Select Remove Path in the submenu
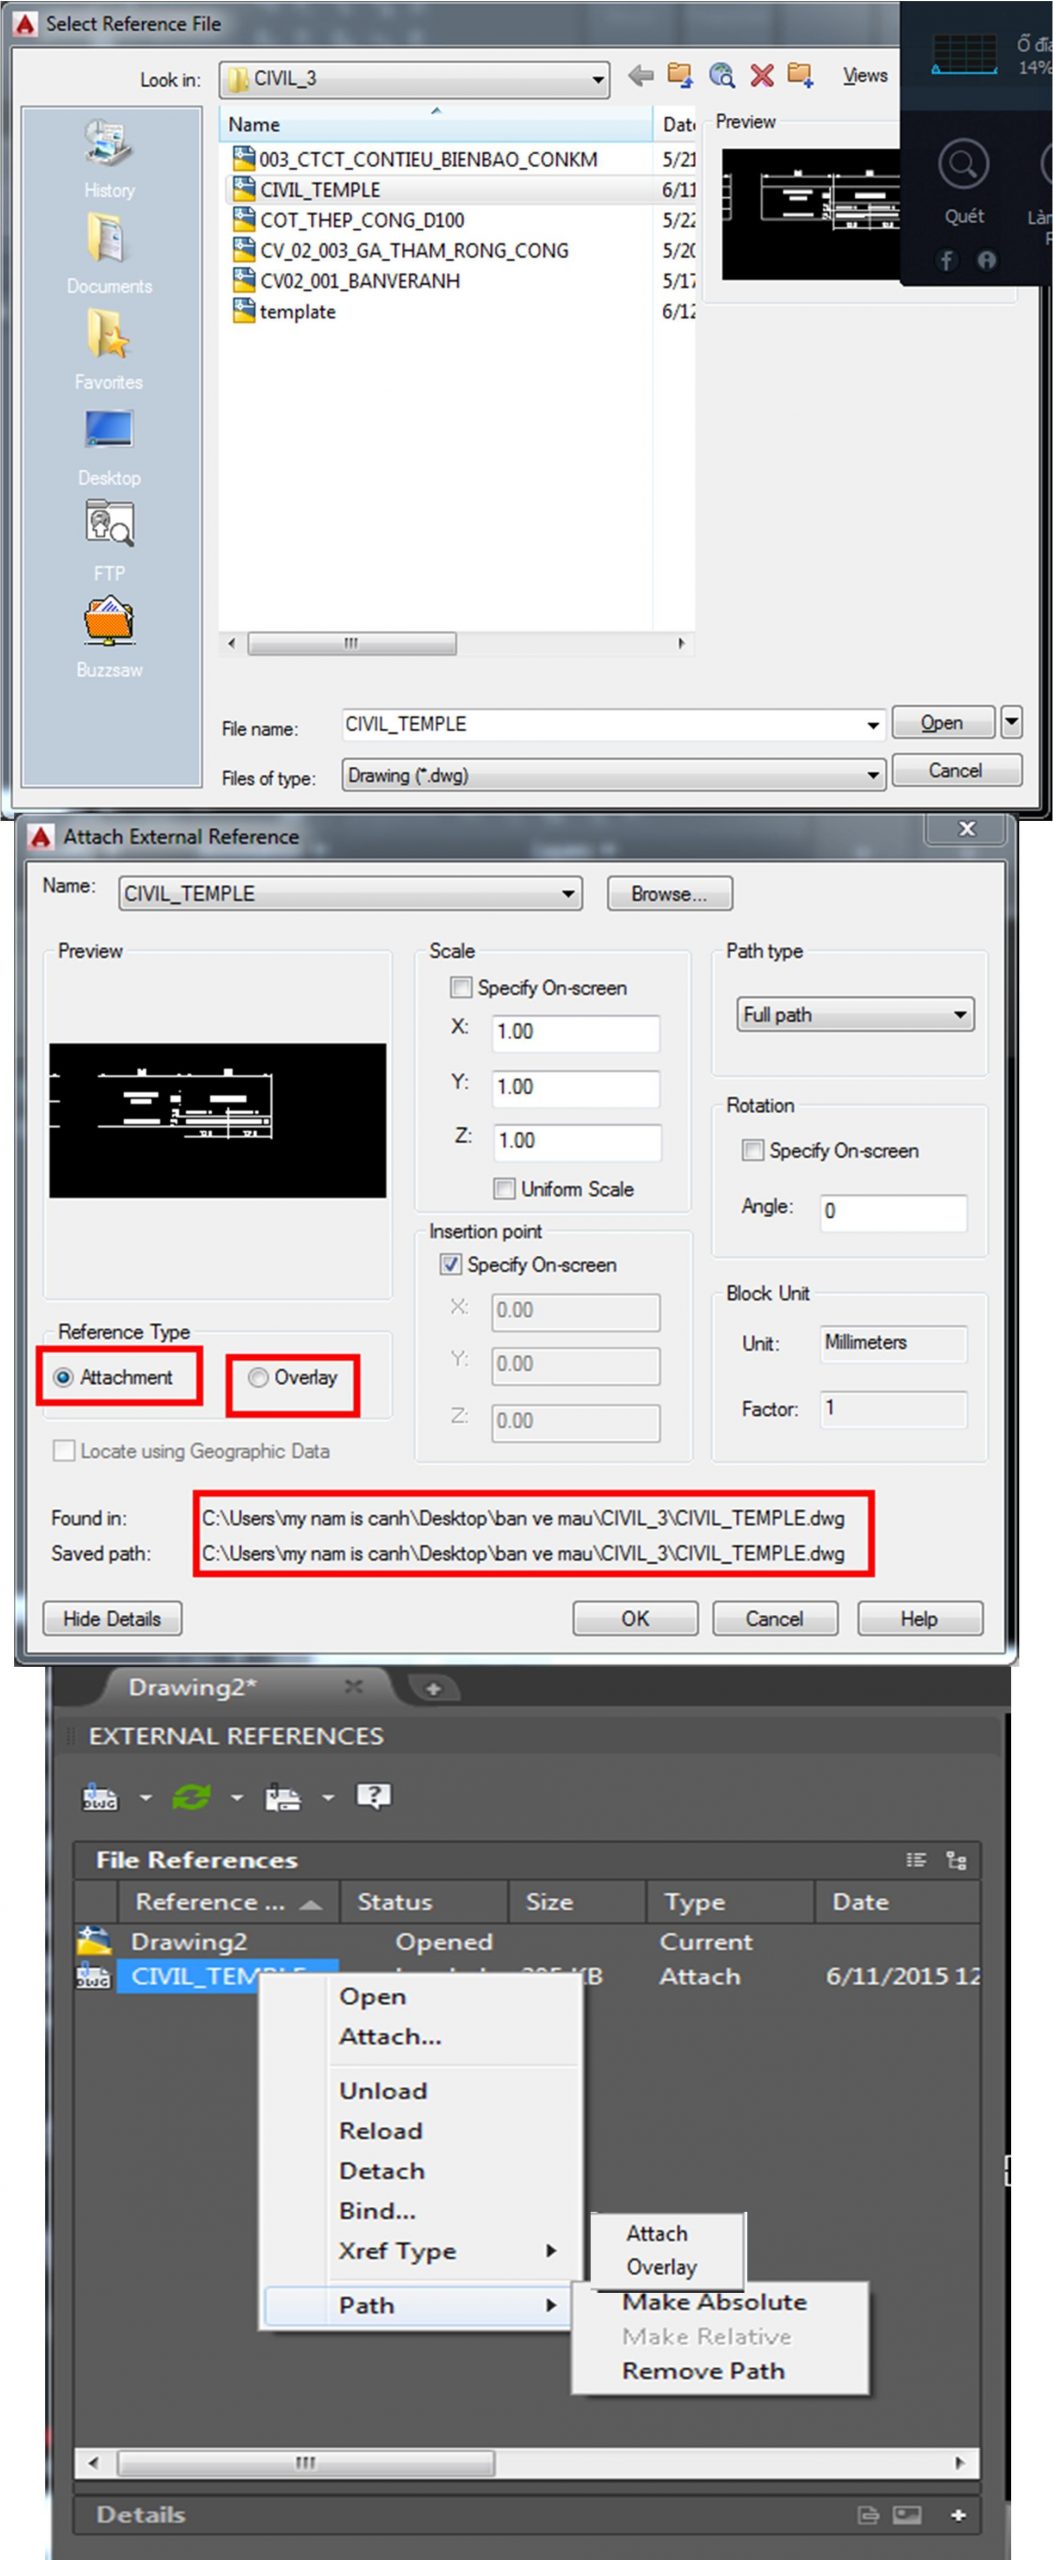Image resolution: width=1053 pixels, height=2560 pixels. (x=703, y=2370)
